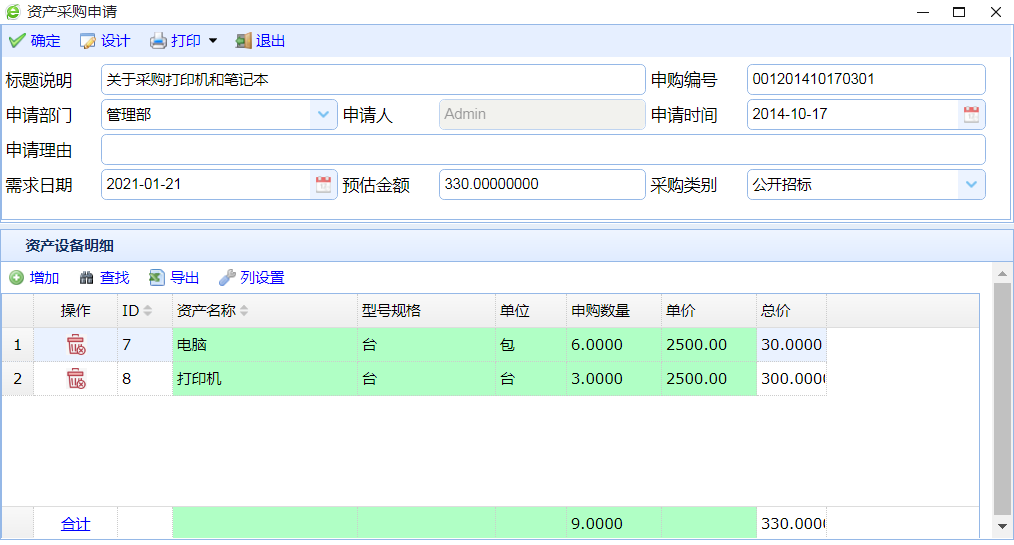Click the Print (打印) printer icon
The width and height of the screenshot is (1014, 545).
pos(159,41)
